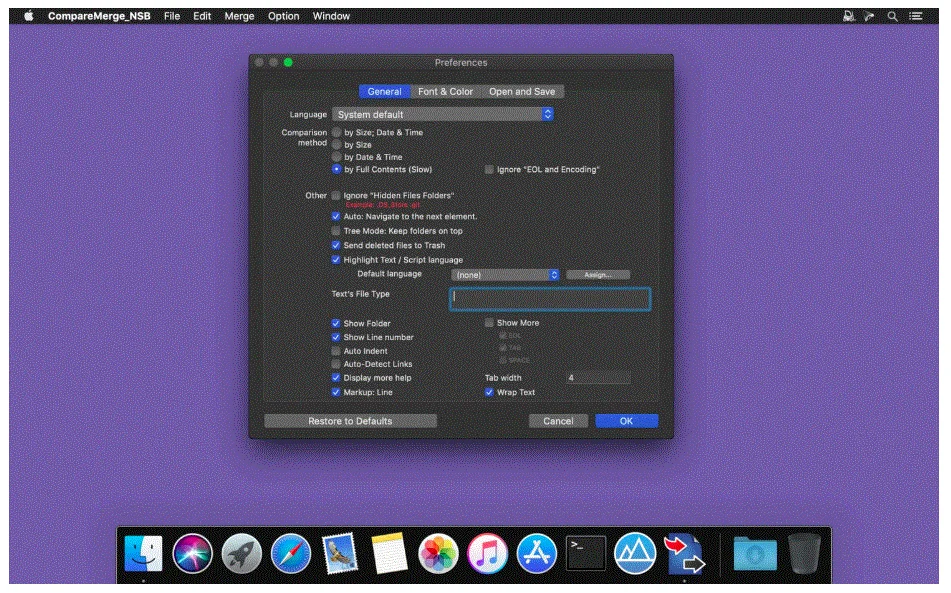The width and height of the screenshot is (951, 593).
Task: Open Photos app in dock
Action: tap(438, 554)
